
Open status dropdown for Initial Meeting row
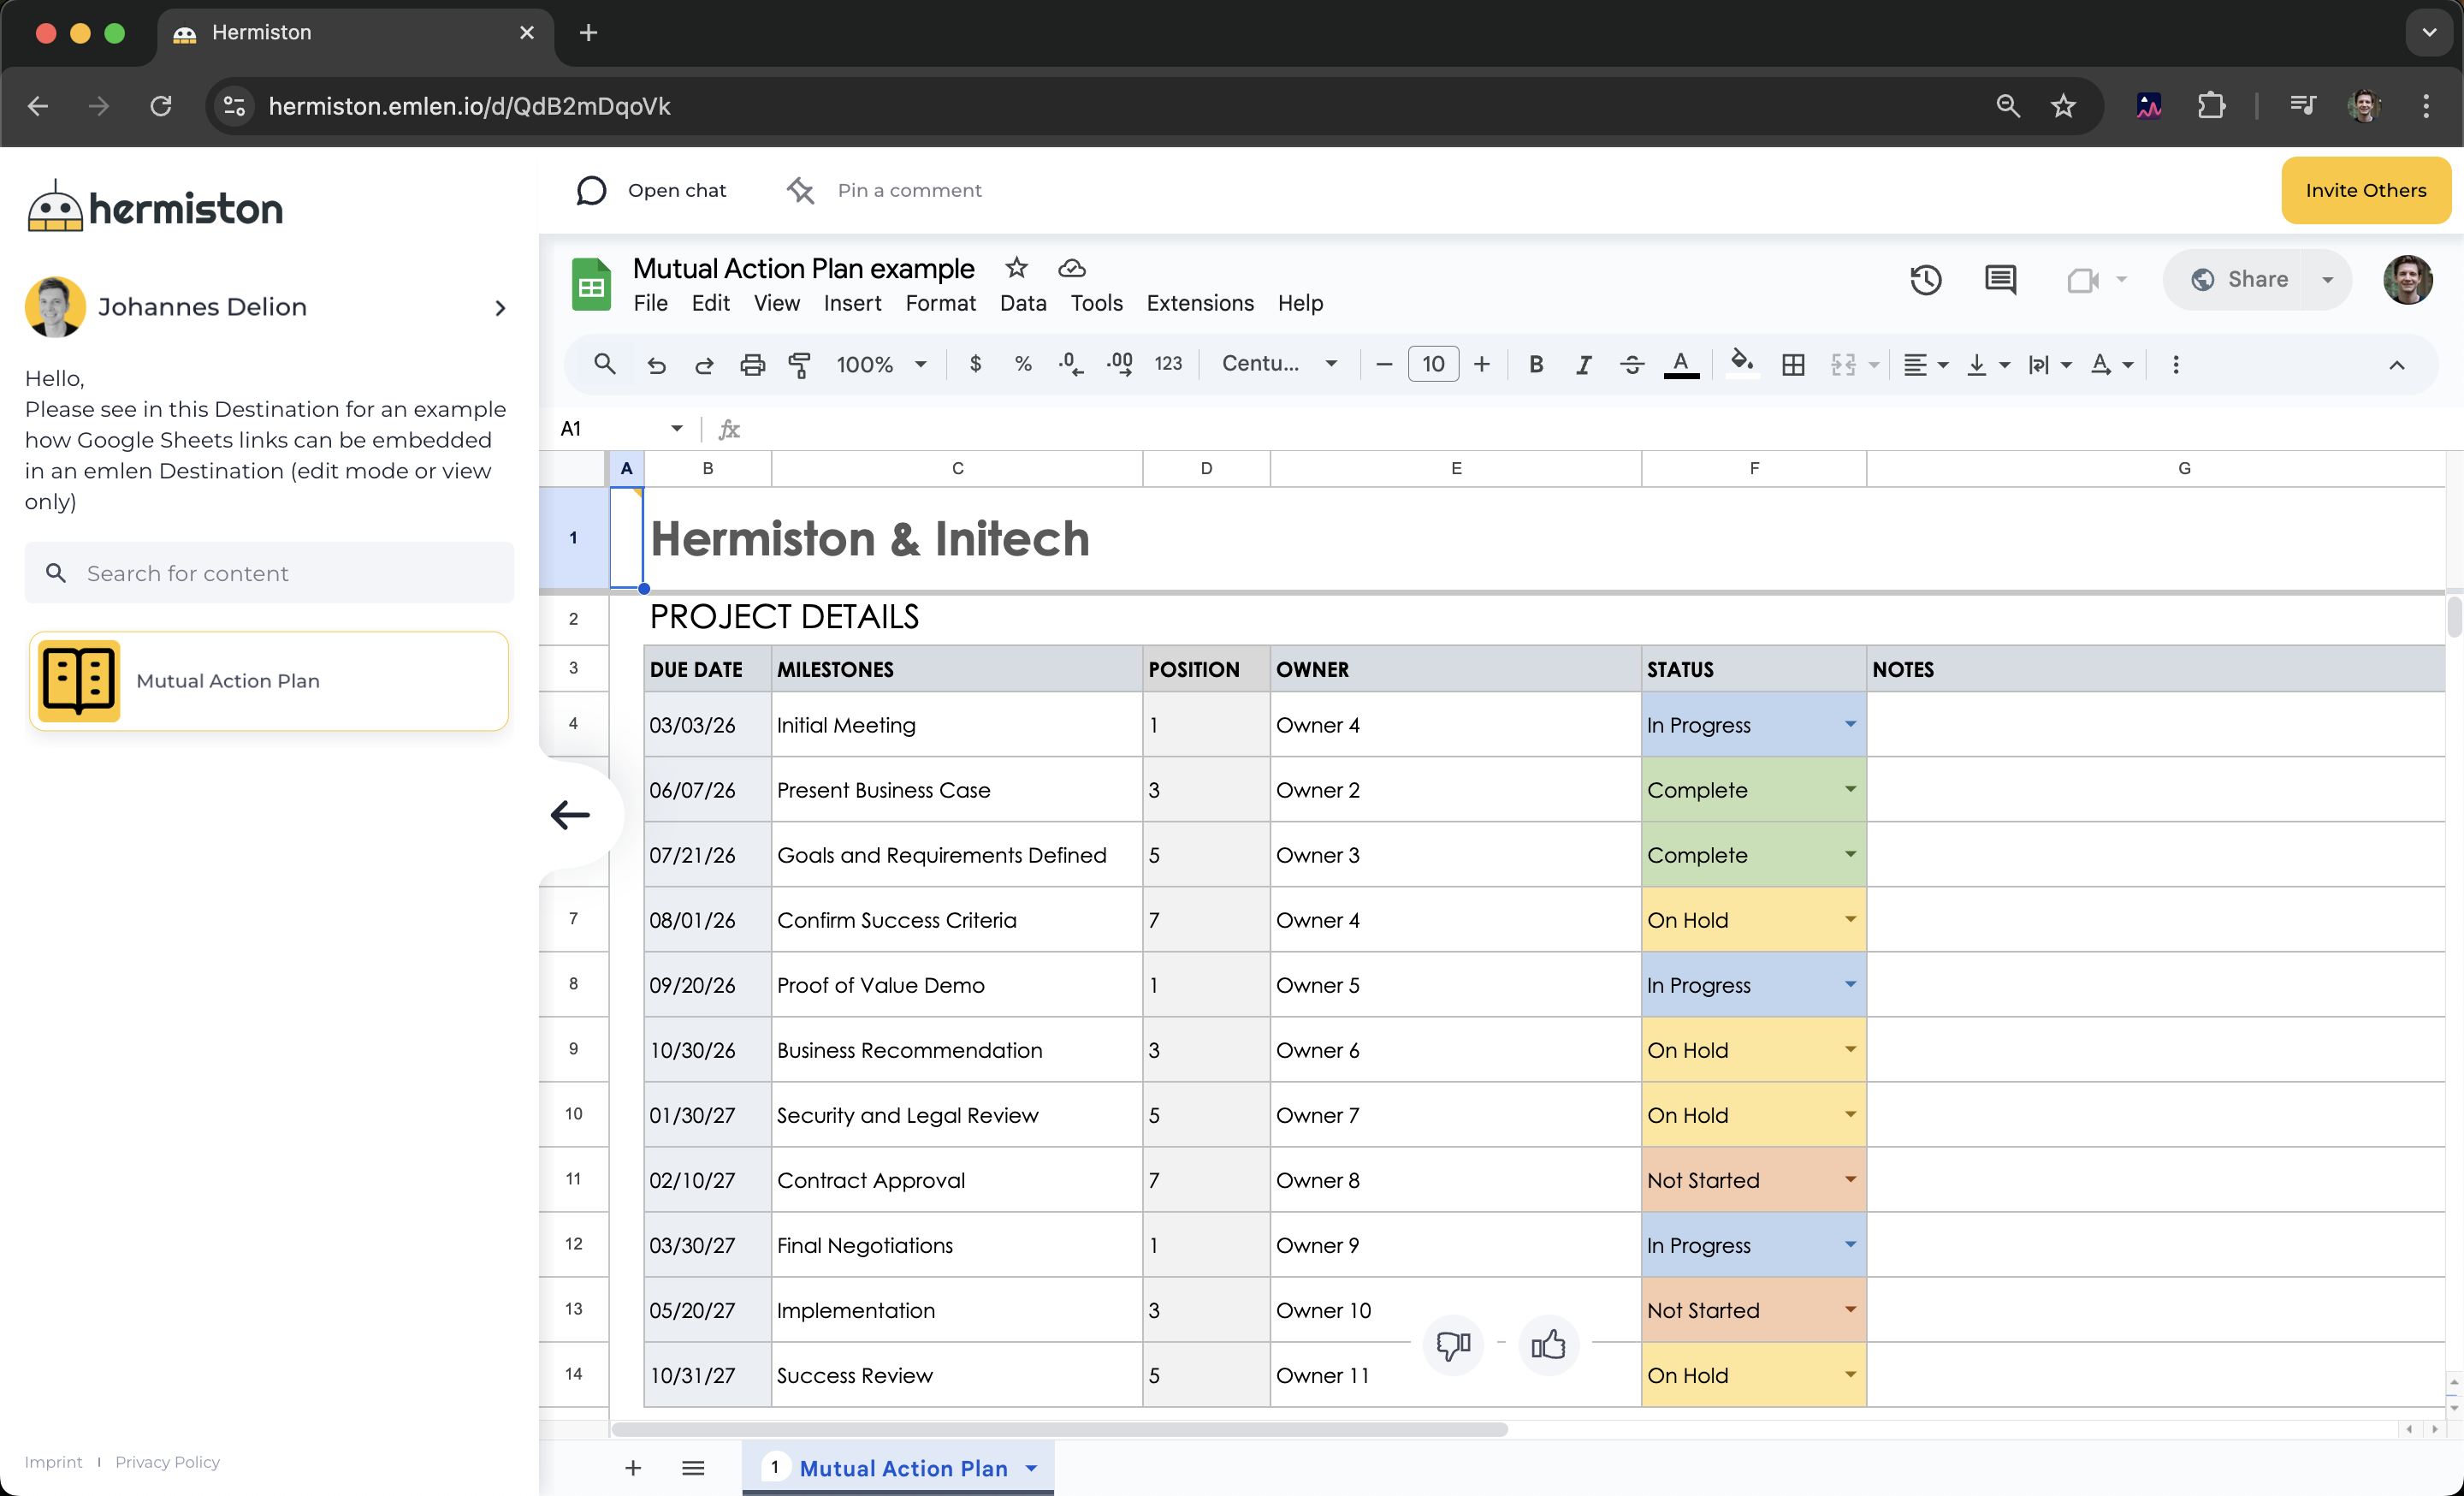[x=1850, y=724]
